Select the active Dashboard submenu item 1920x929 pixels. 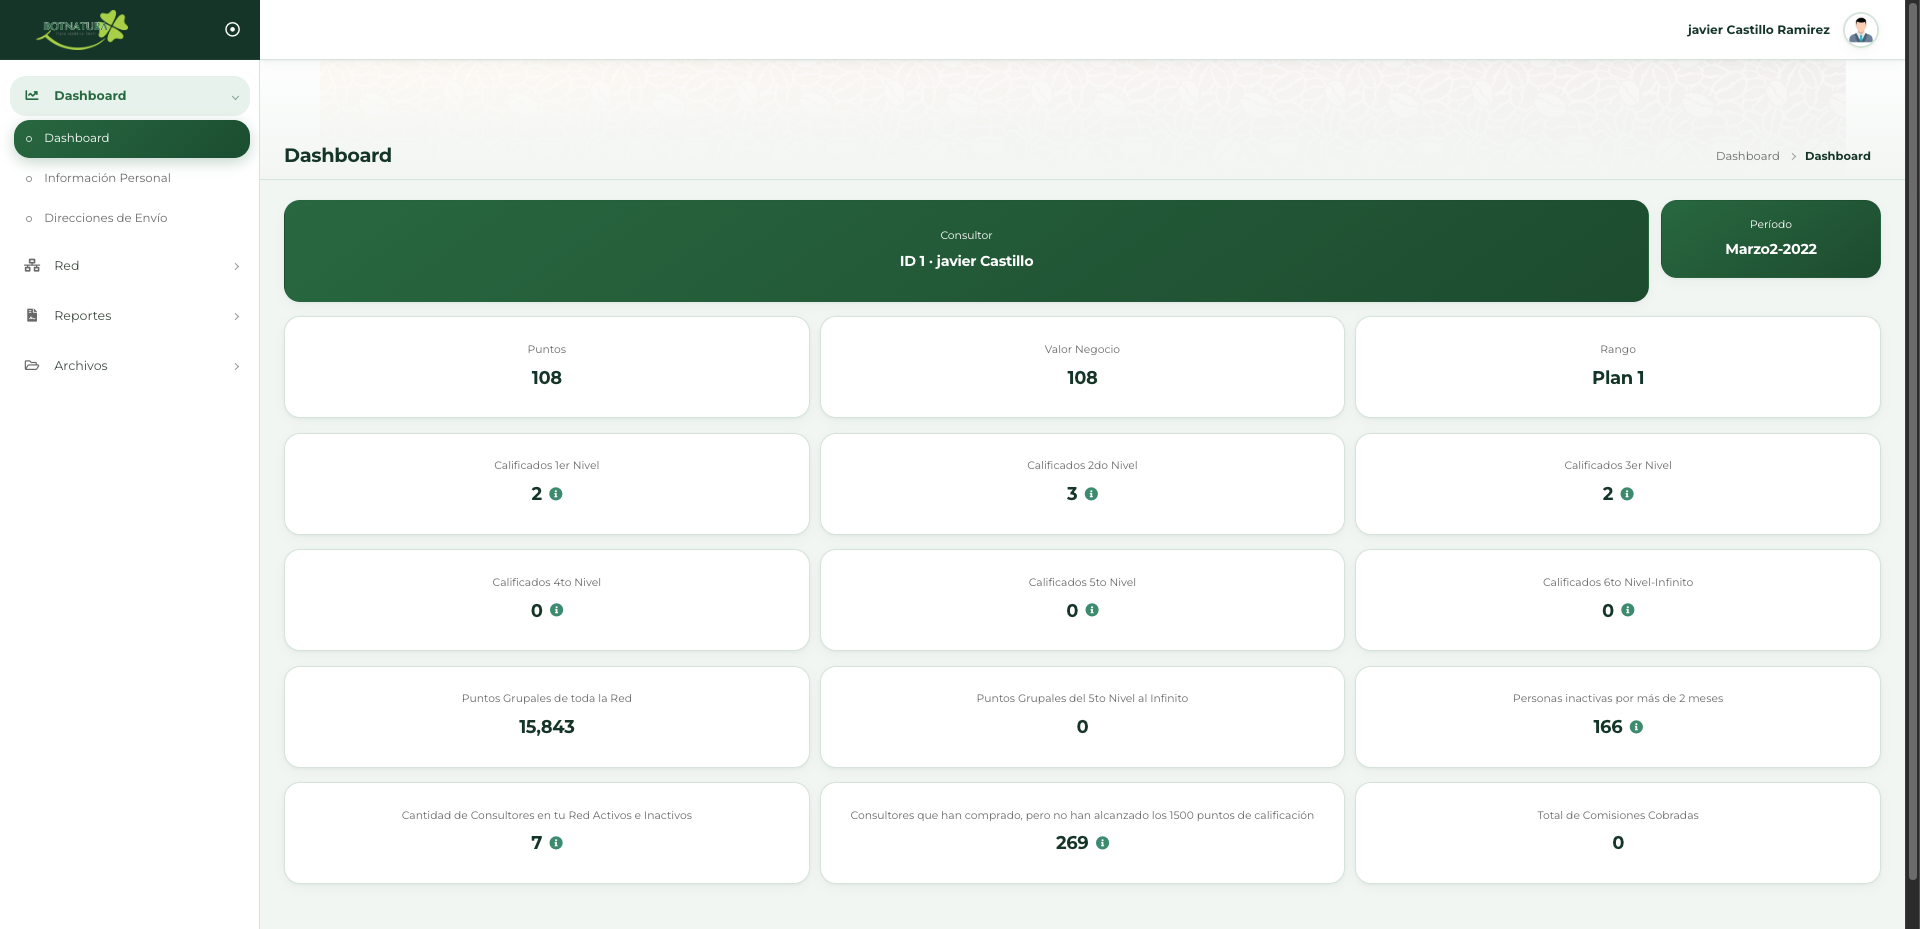132,139
